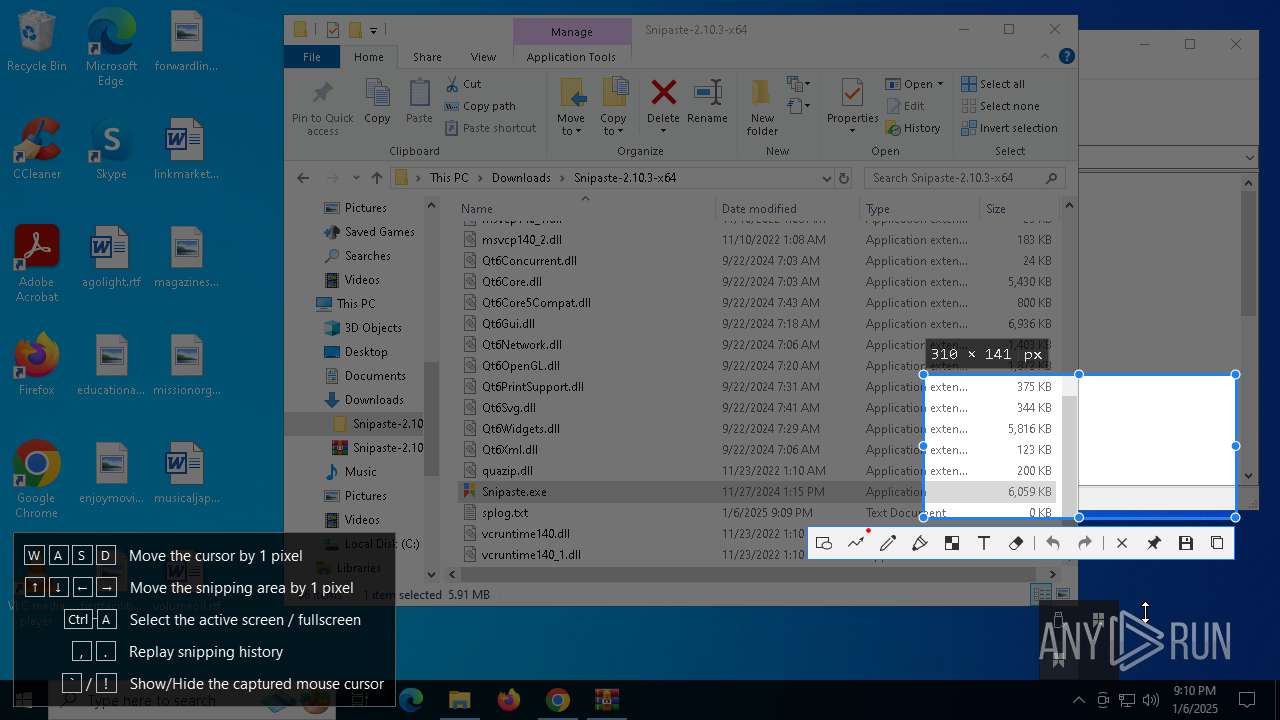Switch to View ribbon tab
1280x720 pixels.
pyautogui.click(x=483, y=57)
